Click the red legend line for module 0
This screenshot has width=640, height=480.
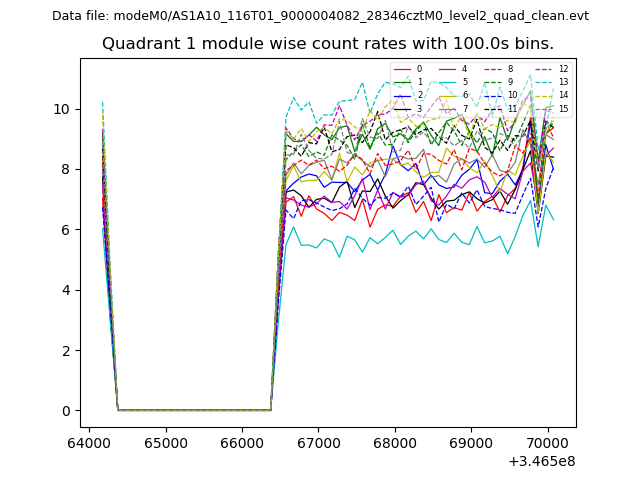click(400, 69)
